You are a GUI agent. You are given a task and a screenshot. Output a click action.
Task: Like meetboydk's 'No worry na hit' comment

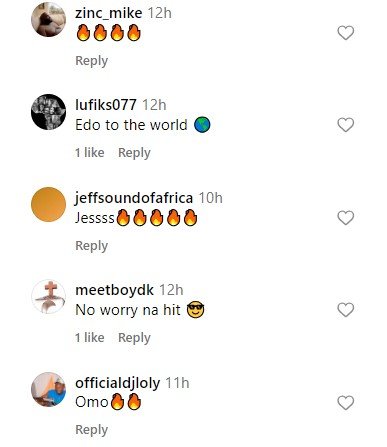pyautogui.click(x=345, y=310)
